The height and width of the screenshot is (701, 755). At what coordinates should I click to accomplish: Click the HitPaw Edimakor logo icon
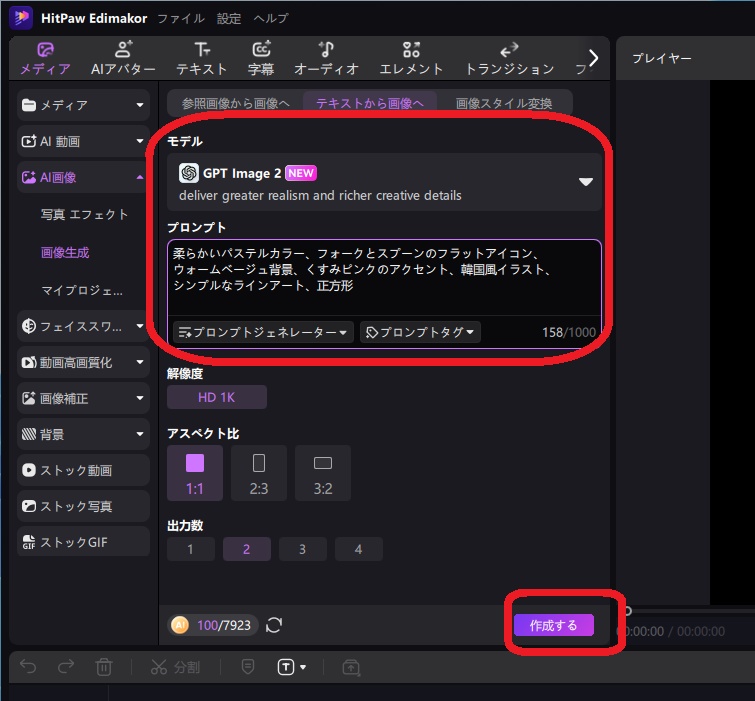coord(21,18)
